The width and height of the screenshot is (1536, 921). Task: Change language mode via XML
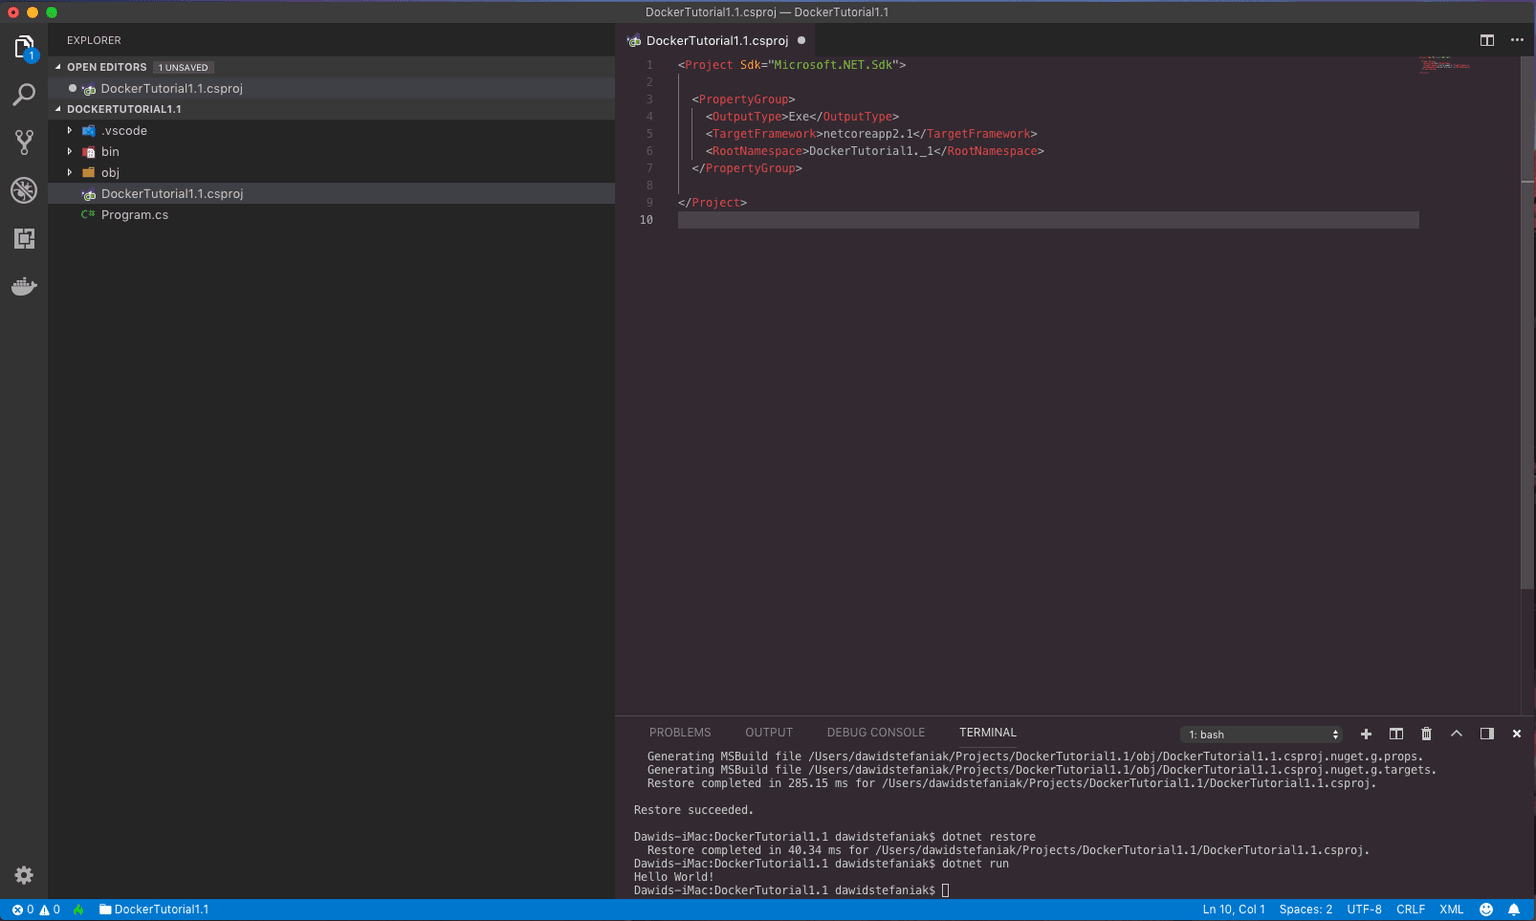[x=1451, y=910]
